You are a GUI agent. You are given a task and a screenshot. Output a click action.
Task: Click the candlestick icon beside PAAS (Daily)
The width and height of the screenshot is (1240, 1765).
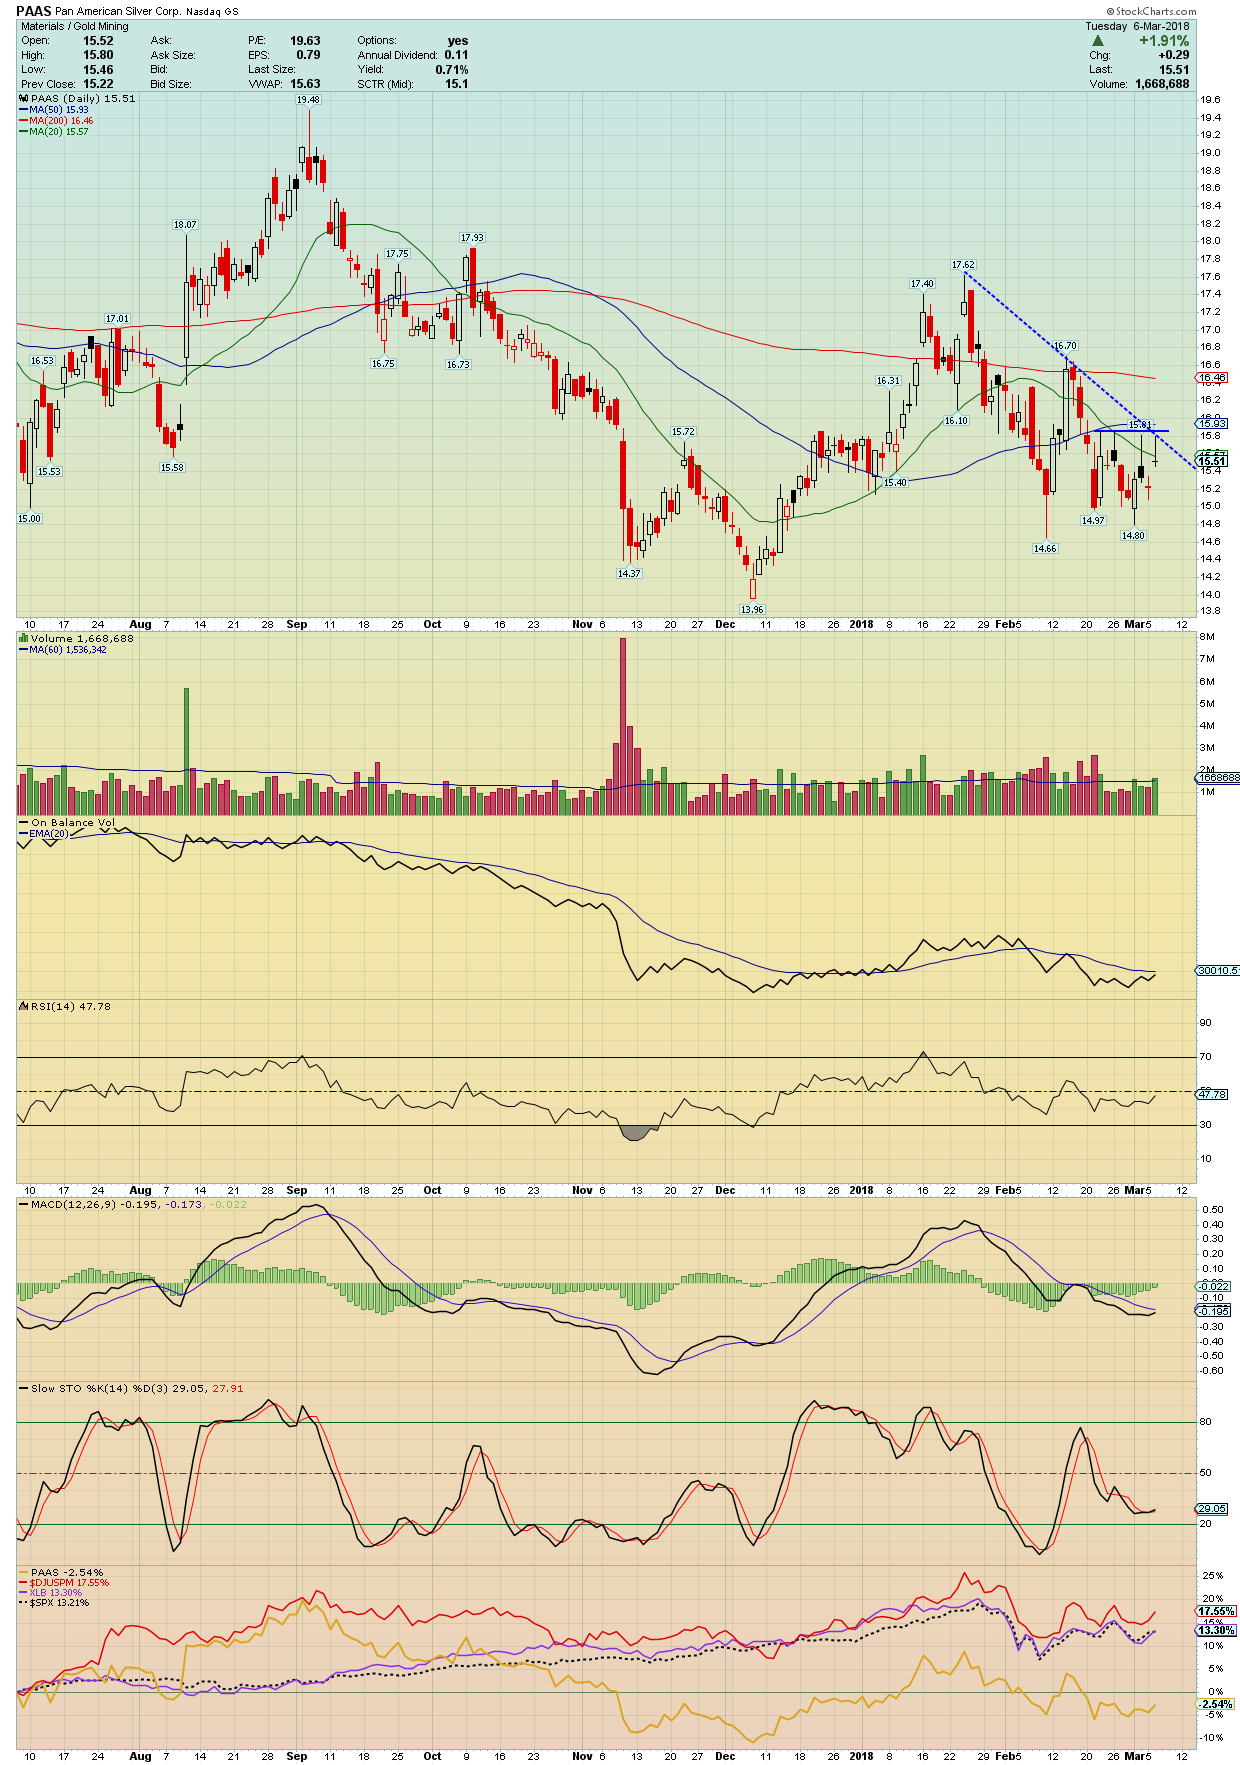pos(23,98)
